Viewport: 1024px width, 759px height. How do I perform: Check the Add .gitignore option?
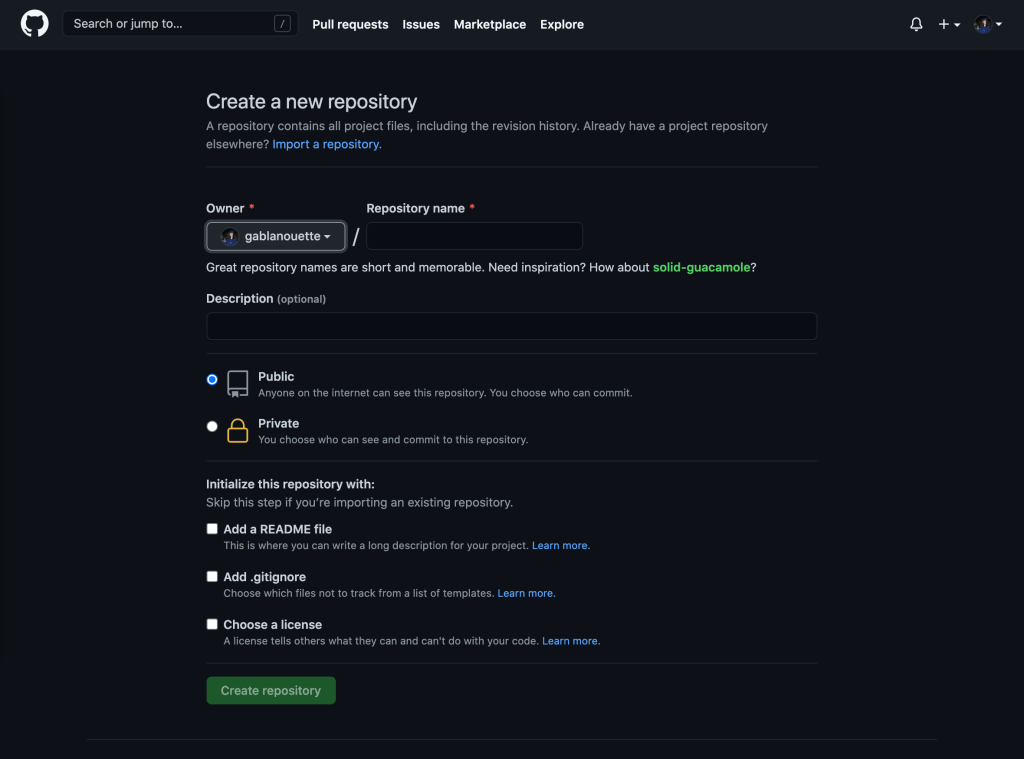212,577
